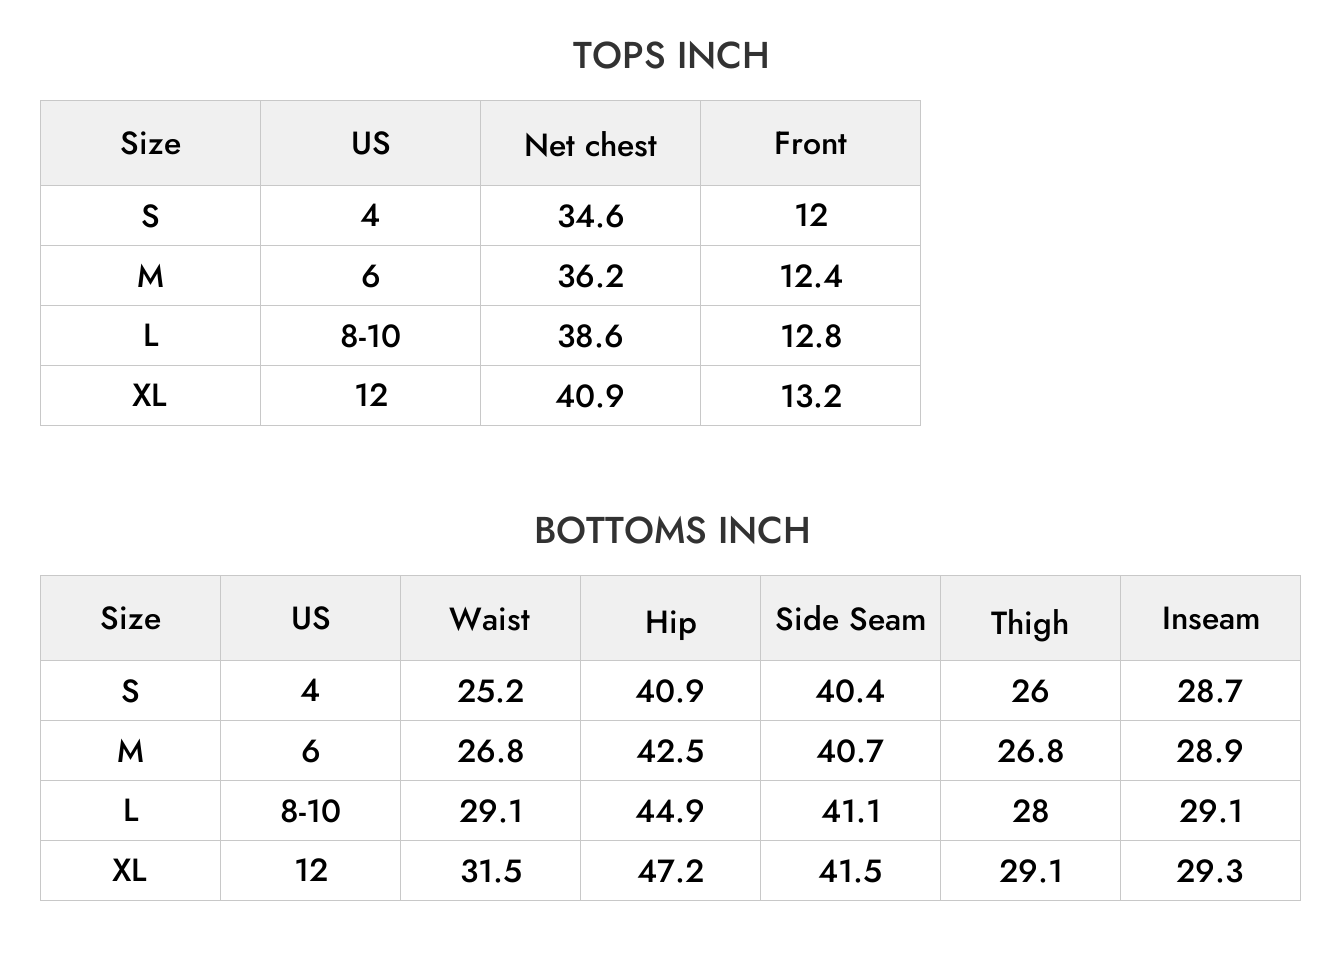This screenshot has height=970, width=1340.
Task: Select the XL size cell in tops table
Action: point(150,396)
